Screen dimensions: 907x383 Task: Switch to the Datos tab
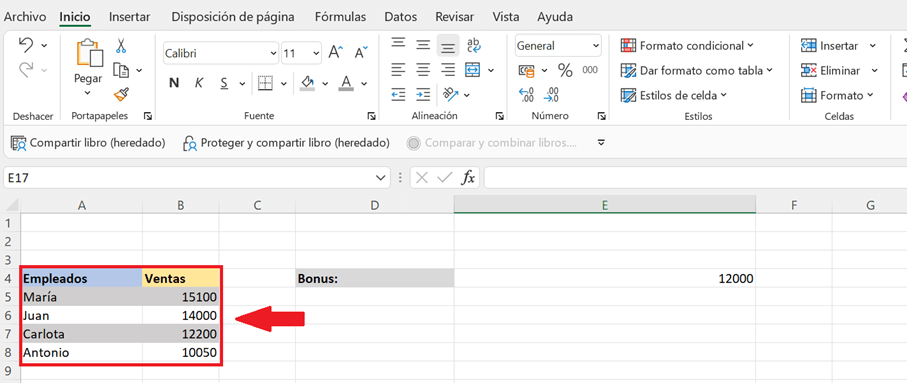click(x=400, y=17)
